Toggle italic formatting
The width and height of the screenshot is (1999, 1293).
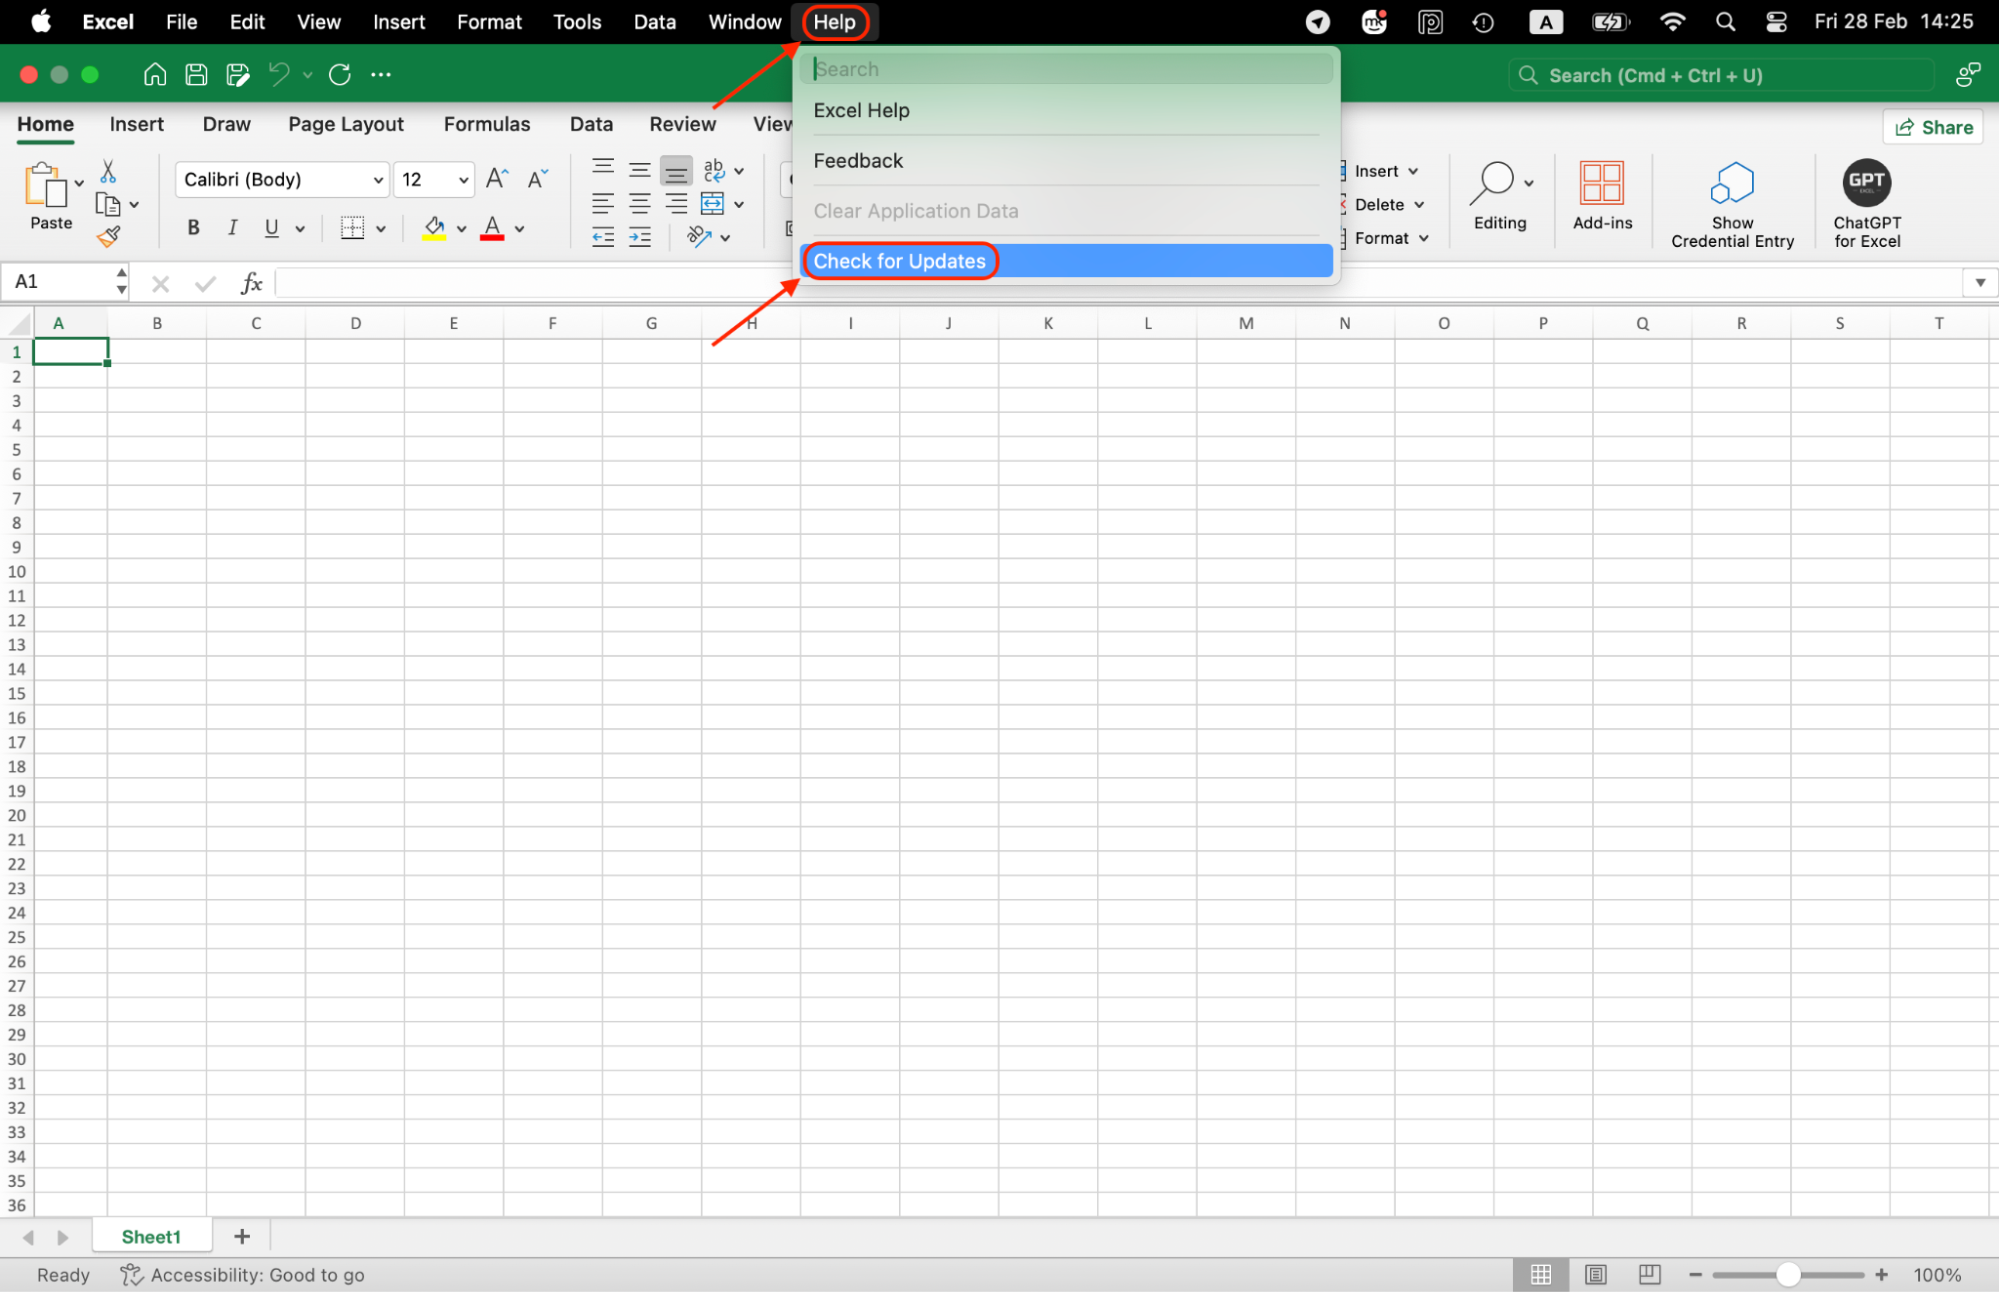pyautogui.click(x=231, y=227)
